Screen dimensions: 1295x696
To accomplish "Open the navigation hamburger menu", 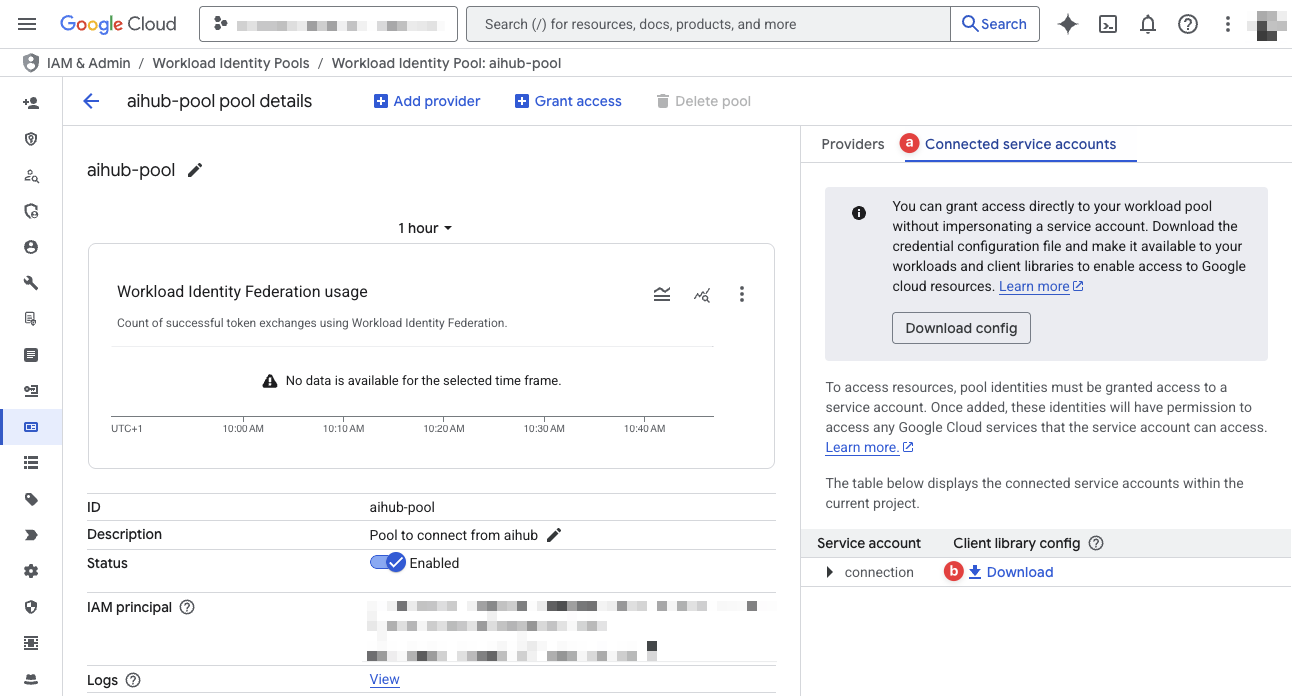I will [x=27, y=23].
